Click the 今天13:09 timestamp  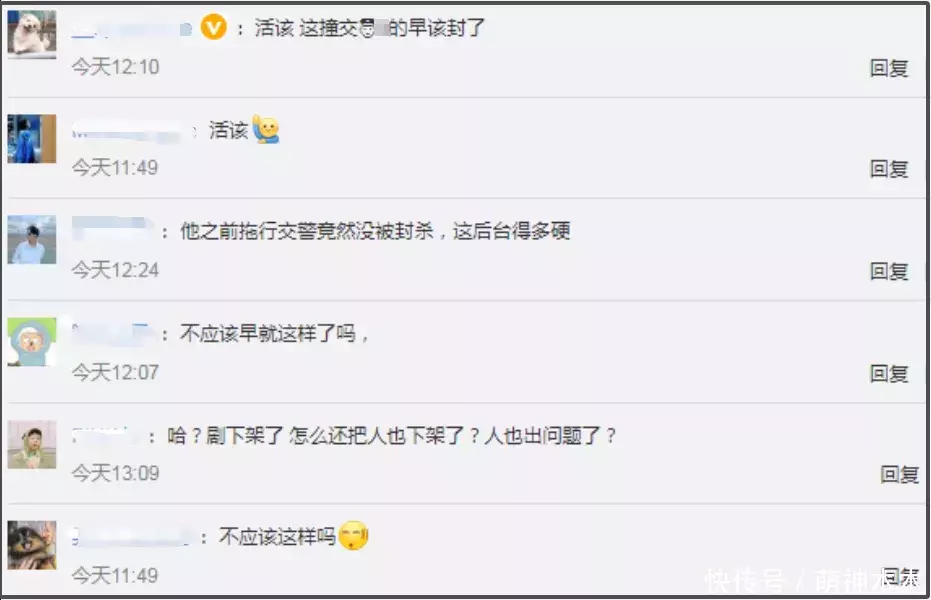pos(115,473)
